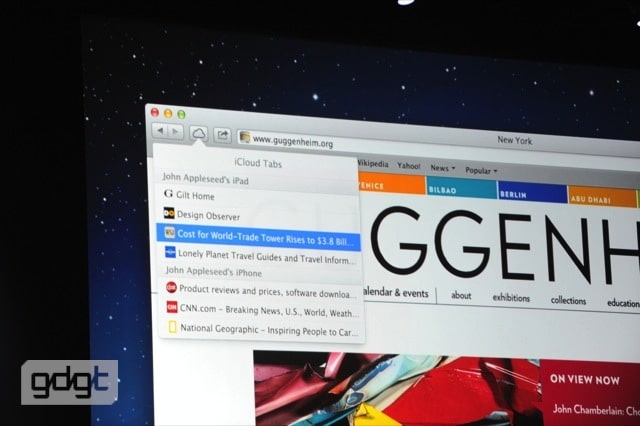Open Lonely Planet Travel Guides entry
The height and width of the screenshot is (426, 640).
click(260, 256)
